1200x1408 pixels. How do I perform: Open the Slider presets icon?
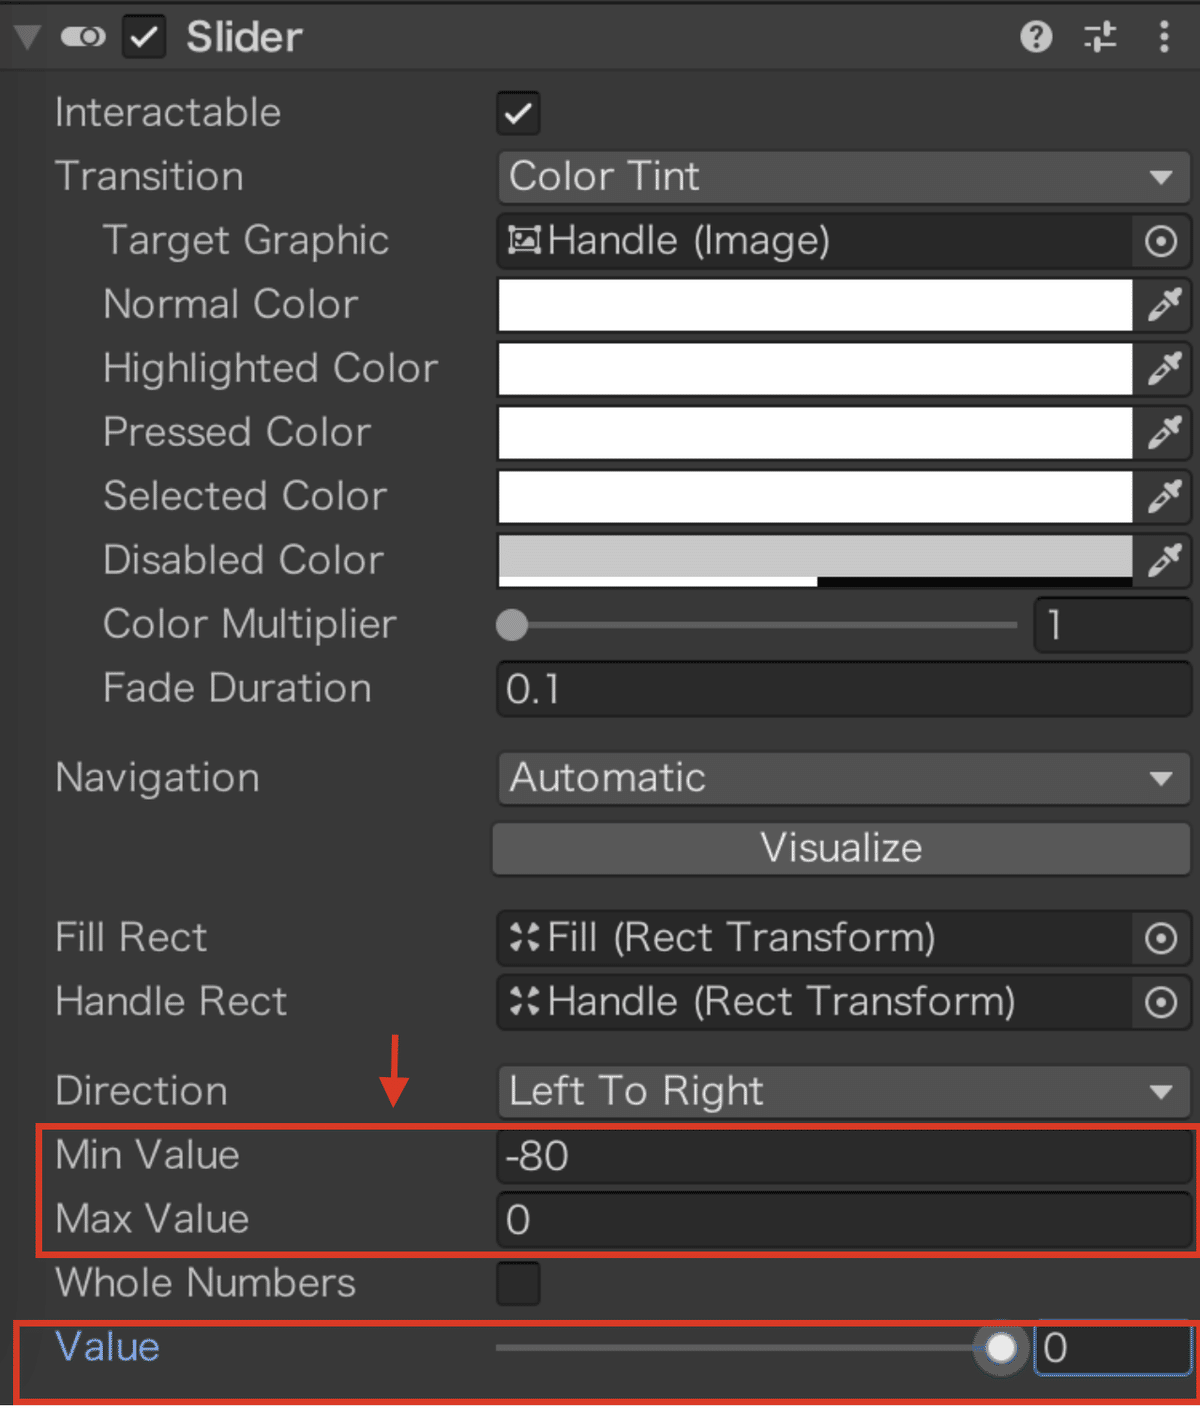click(1100, 38)
